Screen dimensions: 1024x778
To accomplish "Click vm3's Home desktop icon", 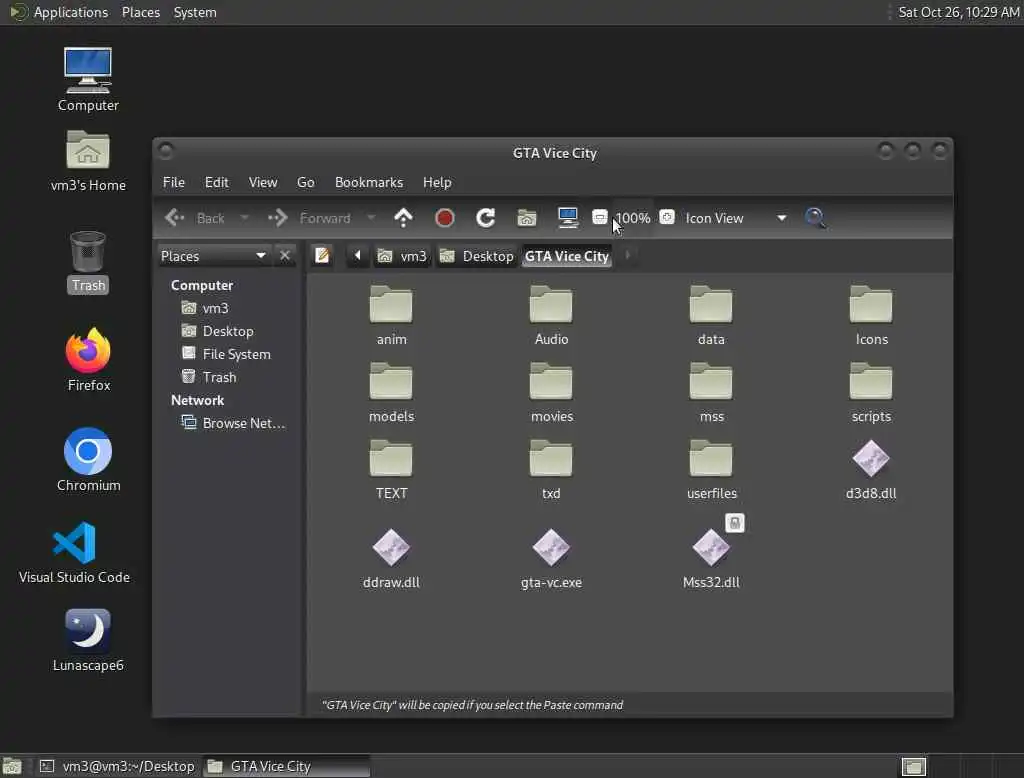I will pyautogui.click(x=88, y=161).
